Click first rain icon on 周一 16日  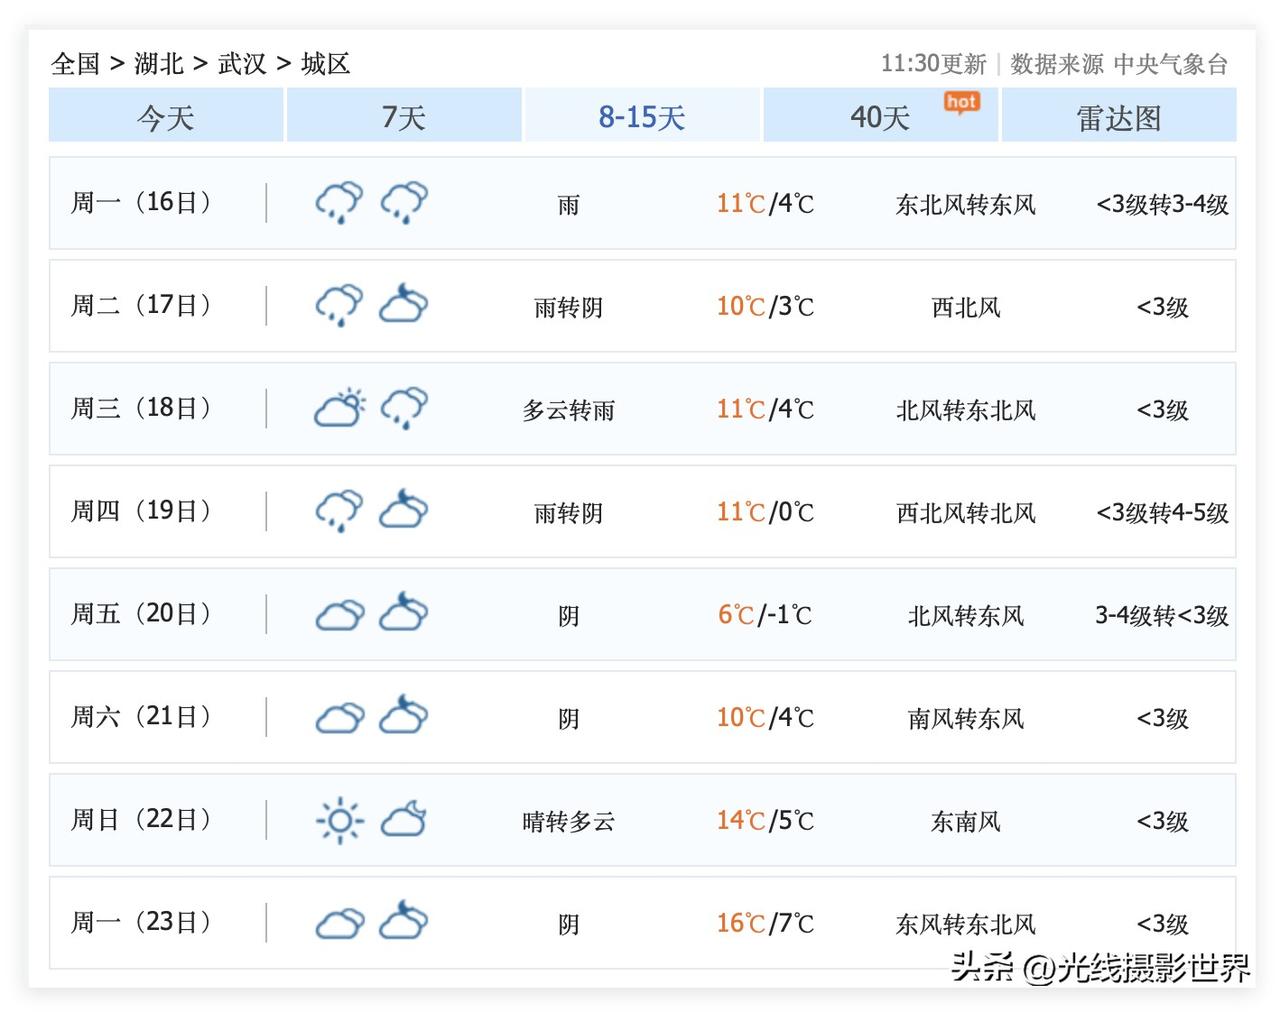(340, 202)
